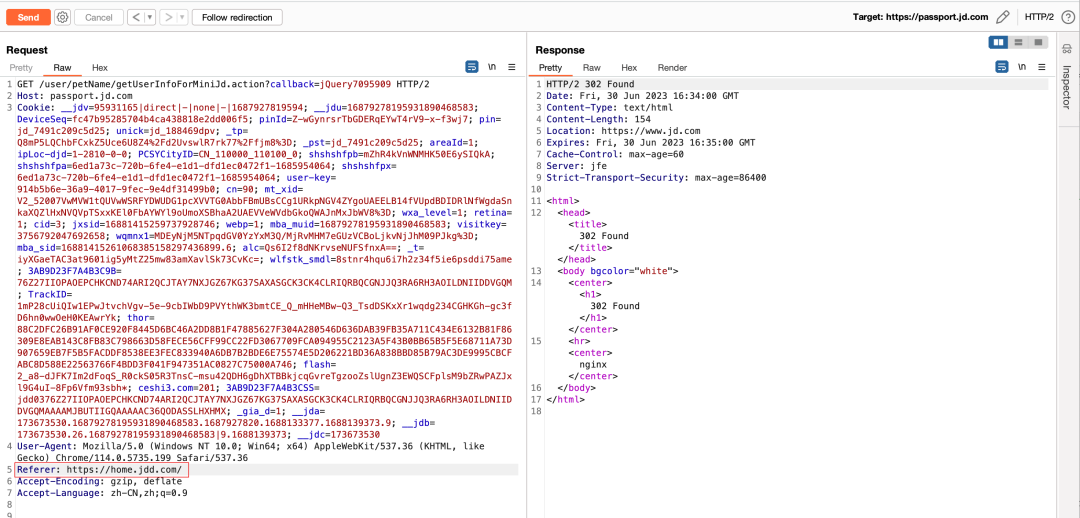Click the nginx text in response body
The height and width of the screenshot is (518, 1080).
point(593,364)
